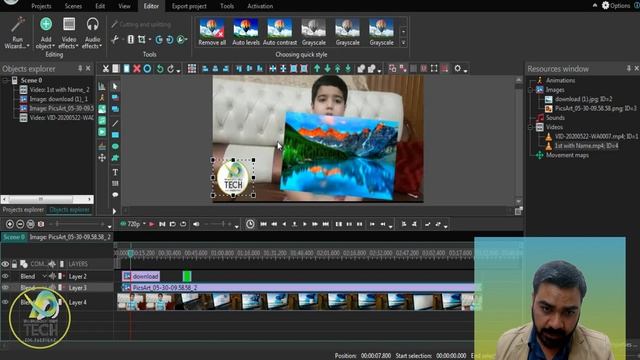Toggle visibility eye for Layer 2
The image size is (640, 360).
(x=5, y=276)
